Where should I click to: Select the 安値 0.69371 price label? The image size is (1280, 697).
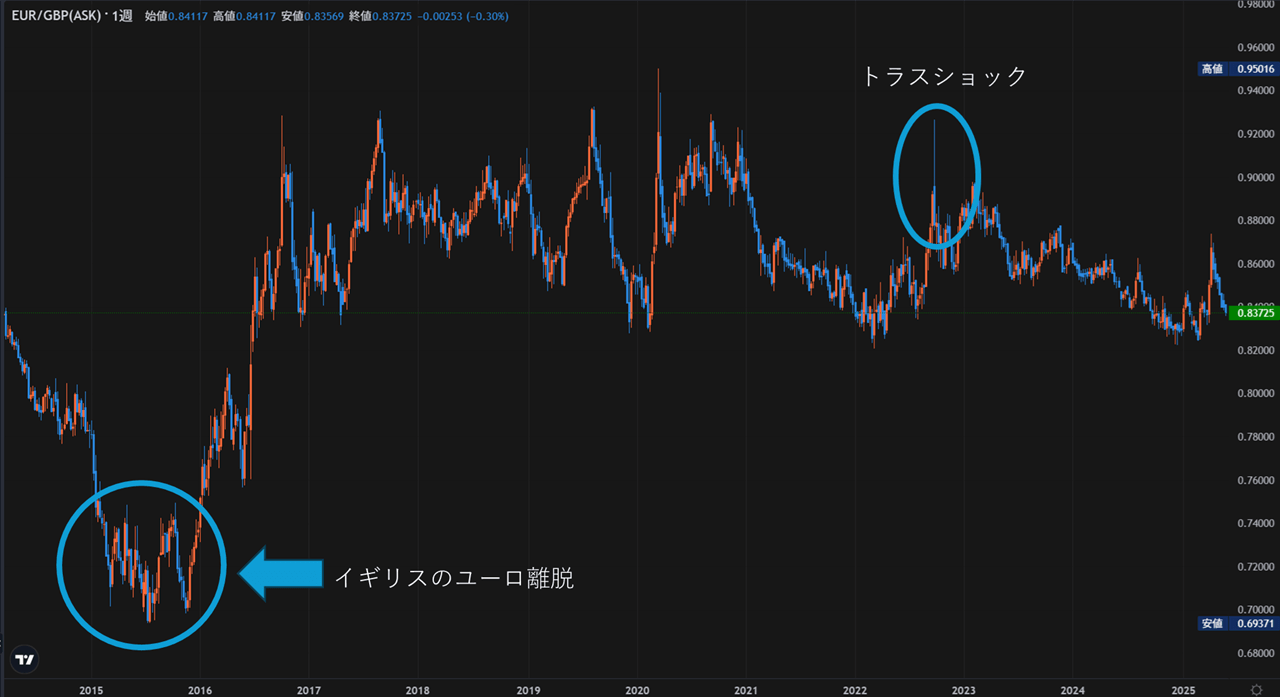pos(1238,624)
